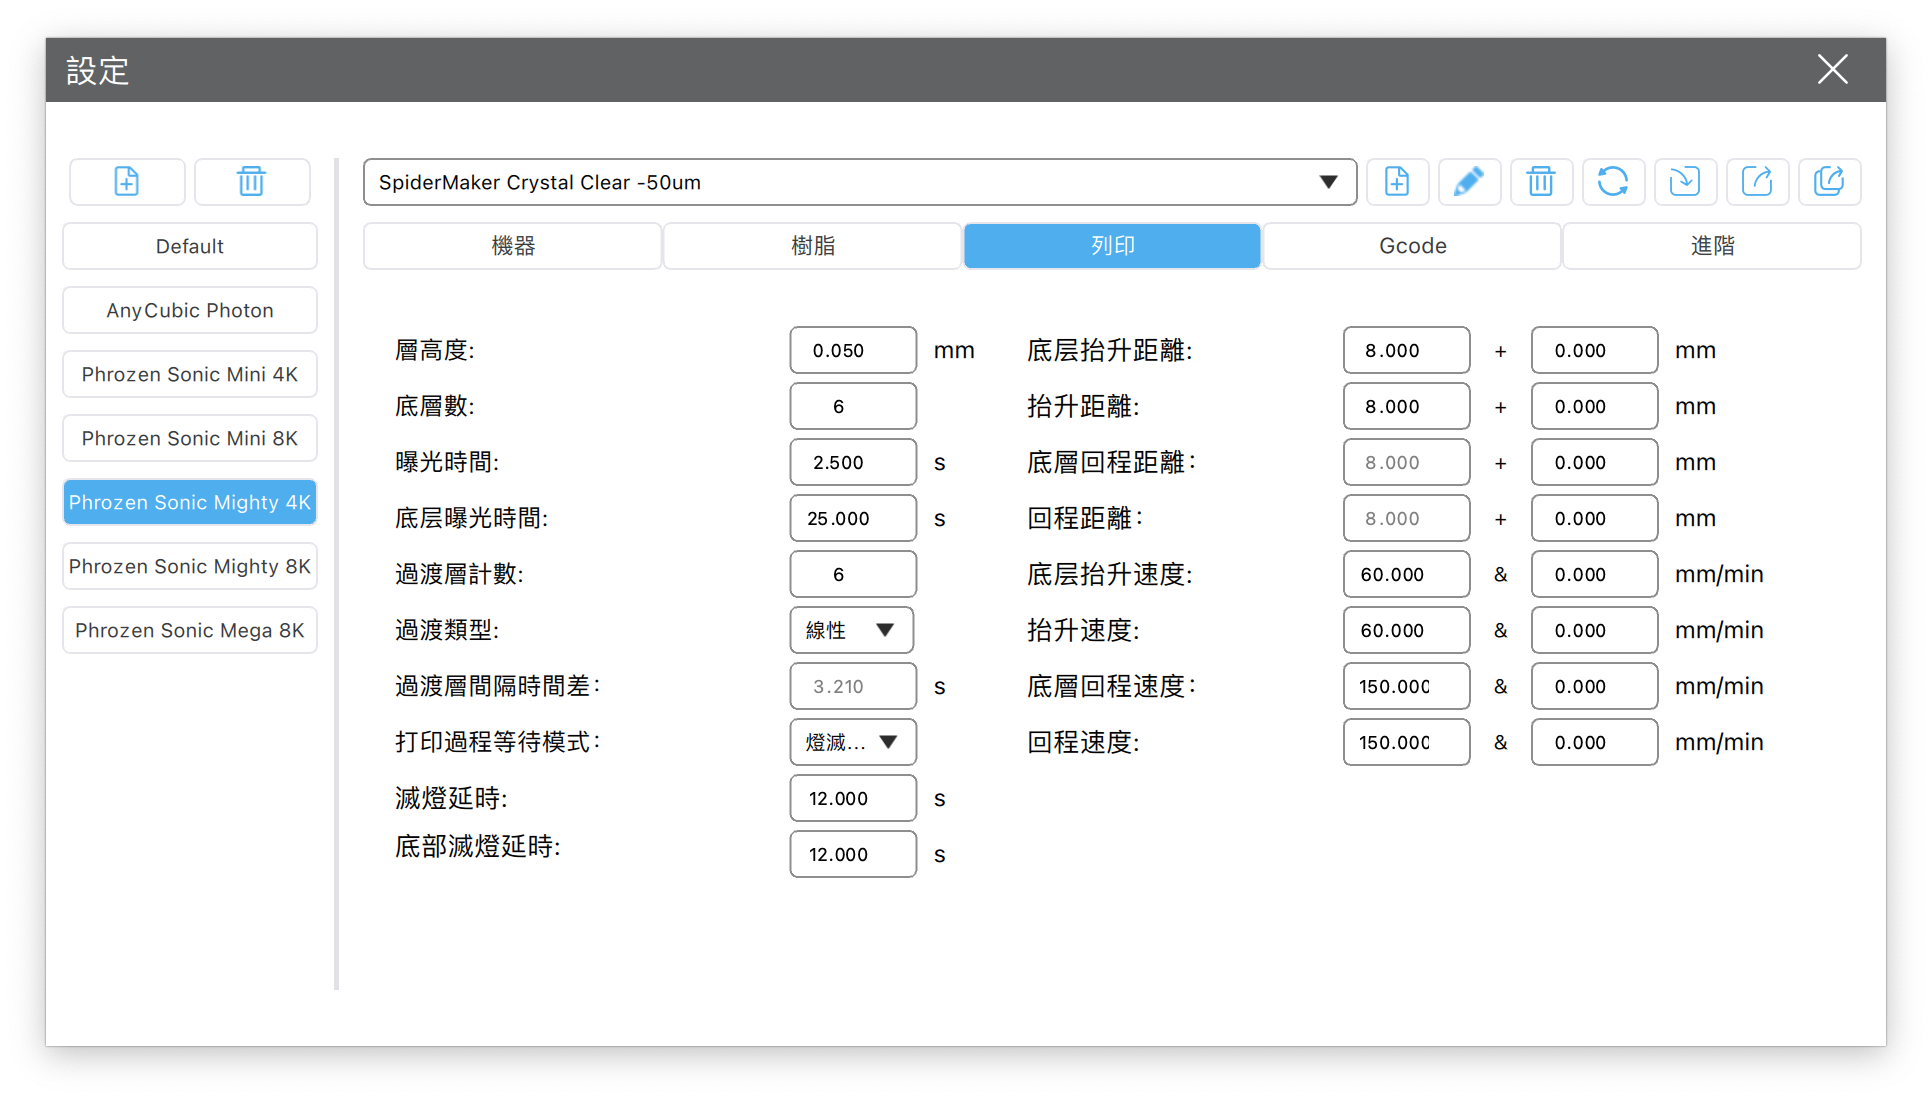Viewport: 1932px width, 1100px height.
Task: Click the edit profile pencil icon
Action: [1469, 182]
